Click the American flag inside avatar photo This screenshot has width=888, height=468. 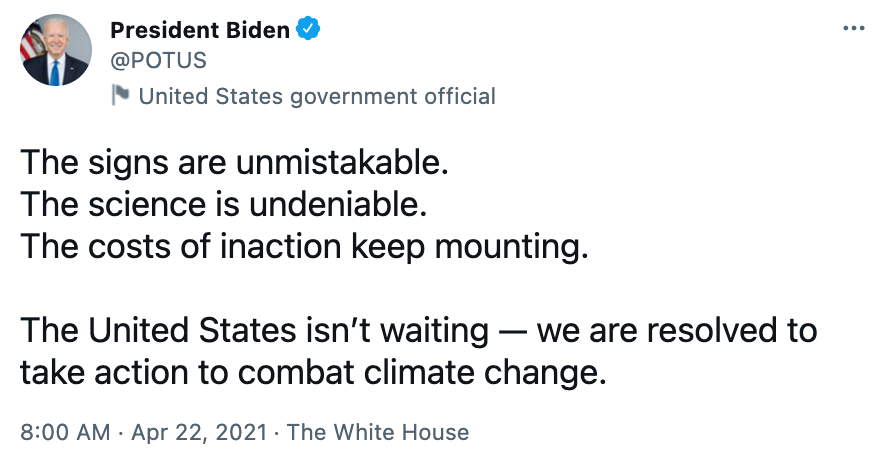pyautogui.click(x=32, y=42)
